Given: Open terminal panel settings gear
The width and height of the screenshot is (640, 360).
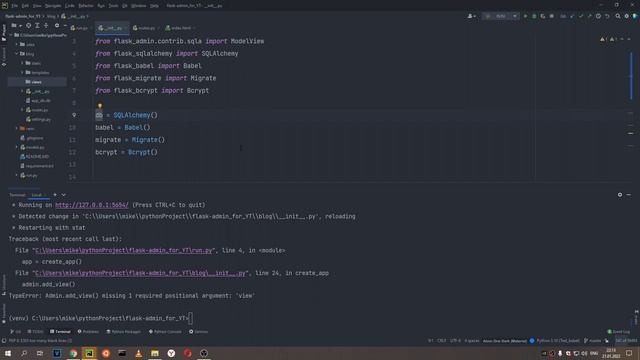Looking at the screenshot, I should [x=620, y=195].
